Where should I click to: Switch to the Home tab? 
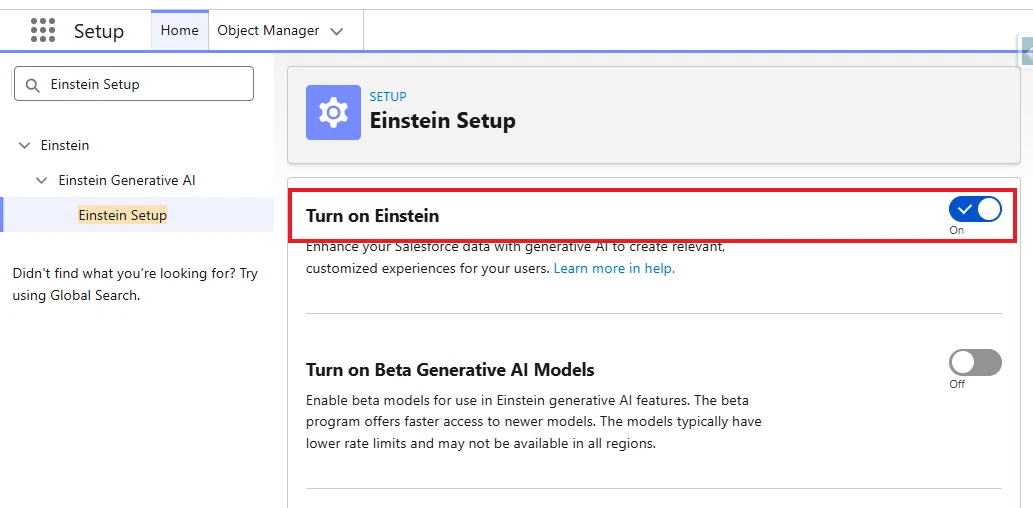[180, 30]
